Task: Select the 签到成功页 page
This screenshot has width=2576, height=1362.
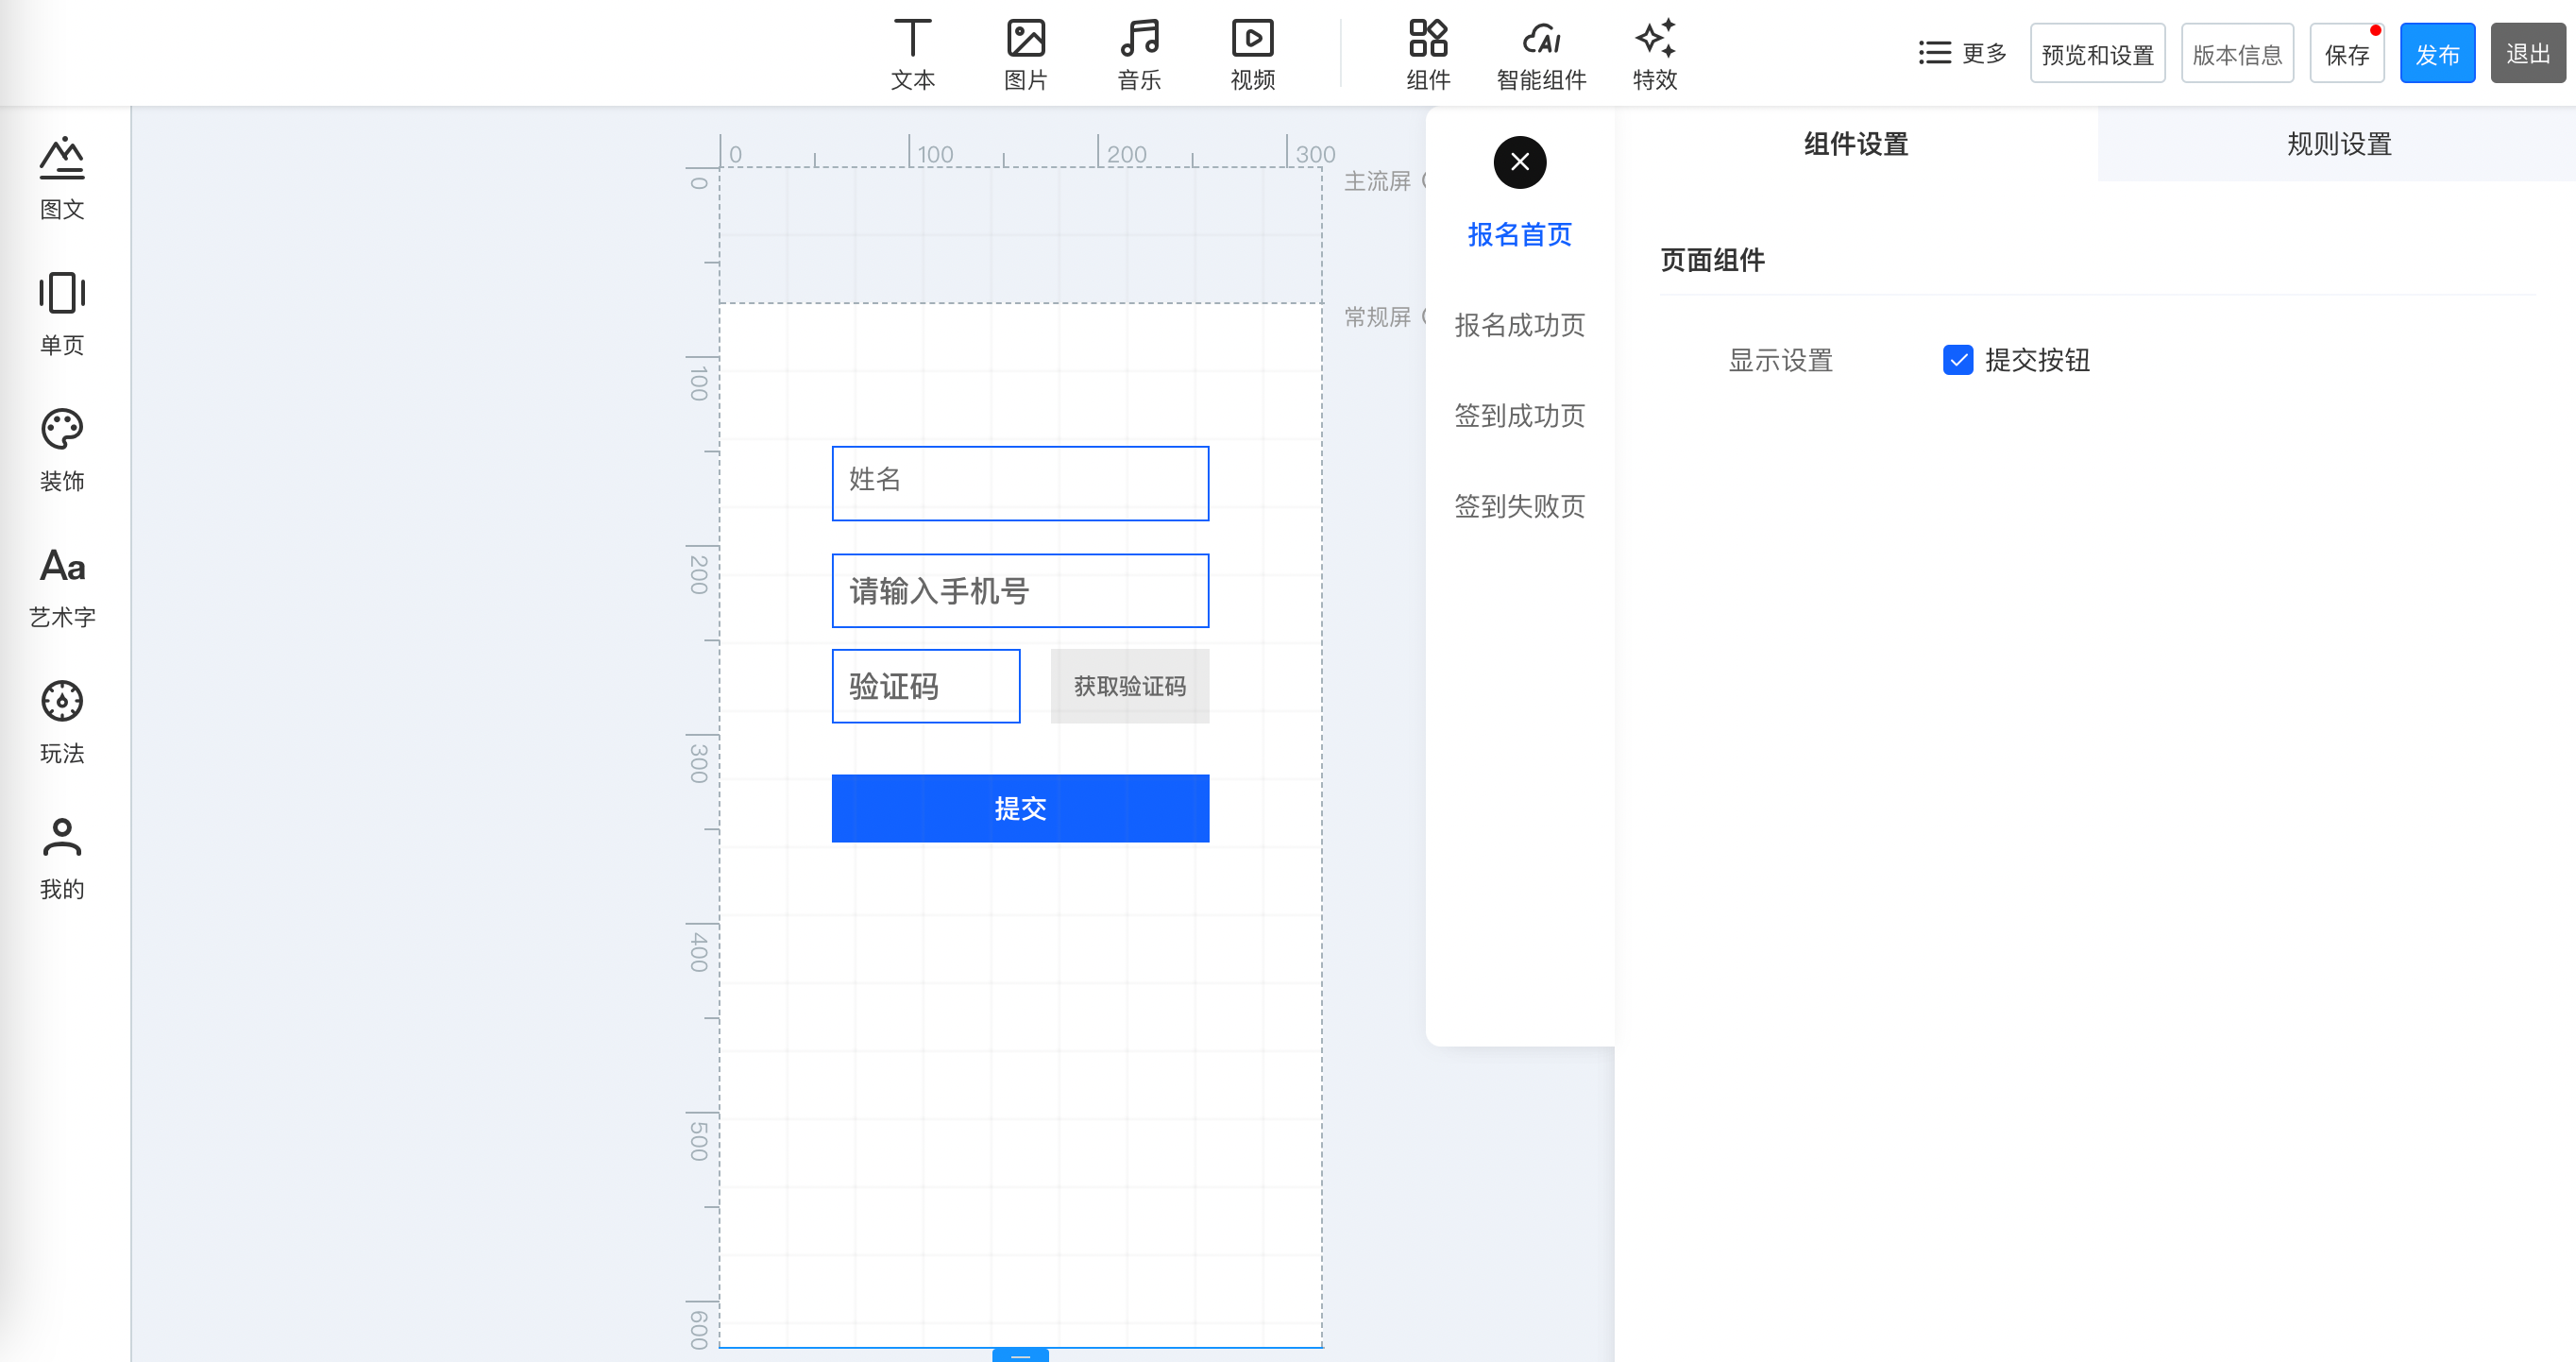Action: click(1519, 415)
